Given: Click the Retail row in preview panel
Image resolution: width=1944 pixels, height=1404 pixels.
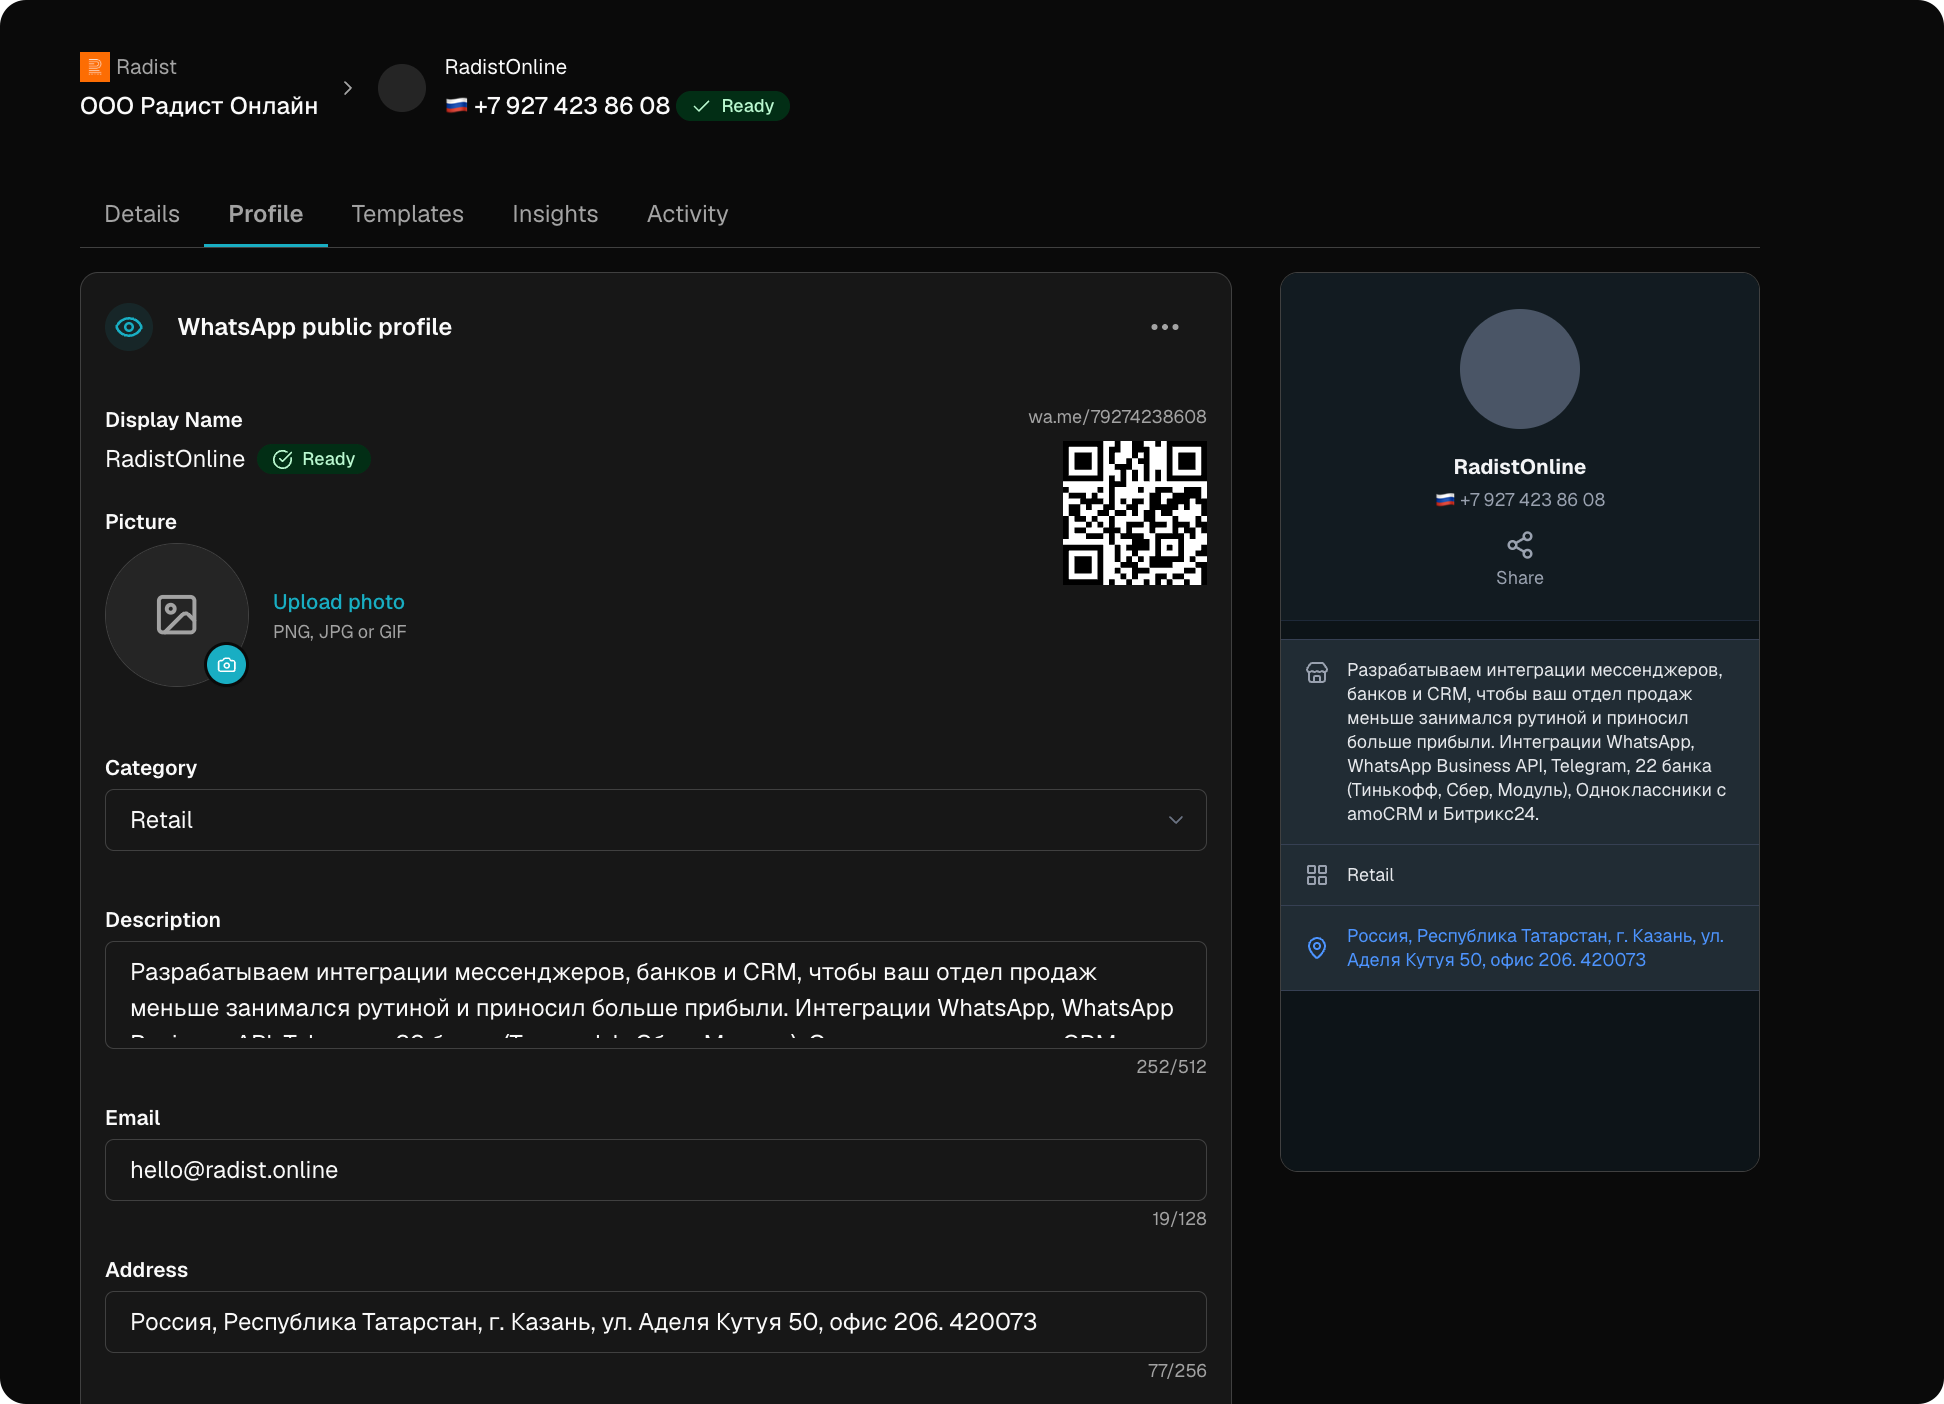Looking at the screenshot, I should [x=1520, y=875].
